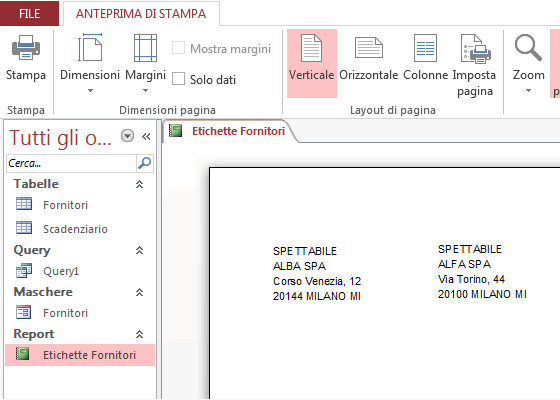Collapse the Tabelle group
The width and height of the screenshot is (560, 400).
(x=139, y=184)
